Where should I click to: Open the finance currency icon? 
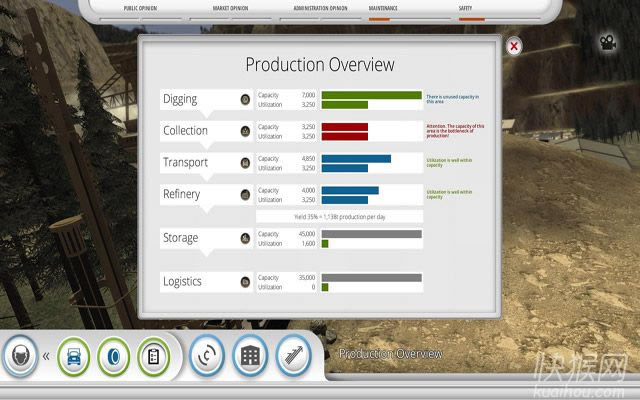pos(207,356)
